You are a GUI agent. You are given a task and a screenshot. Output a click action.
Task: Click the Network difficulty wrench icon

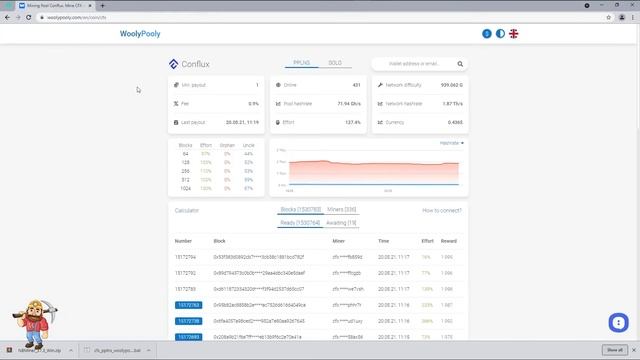pos(380,85)
